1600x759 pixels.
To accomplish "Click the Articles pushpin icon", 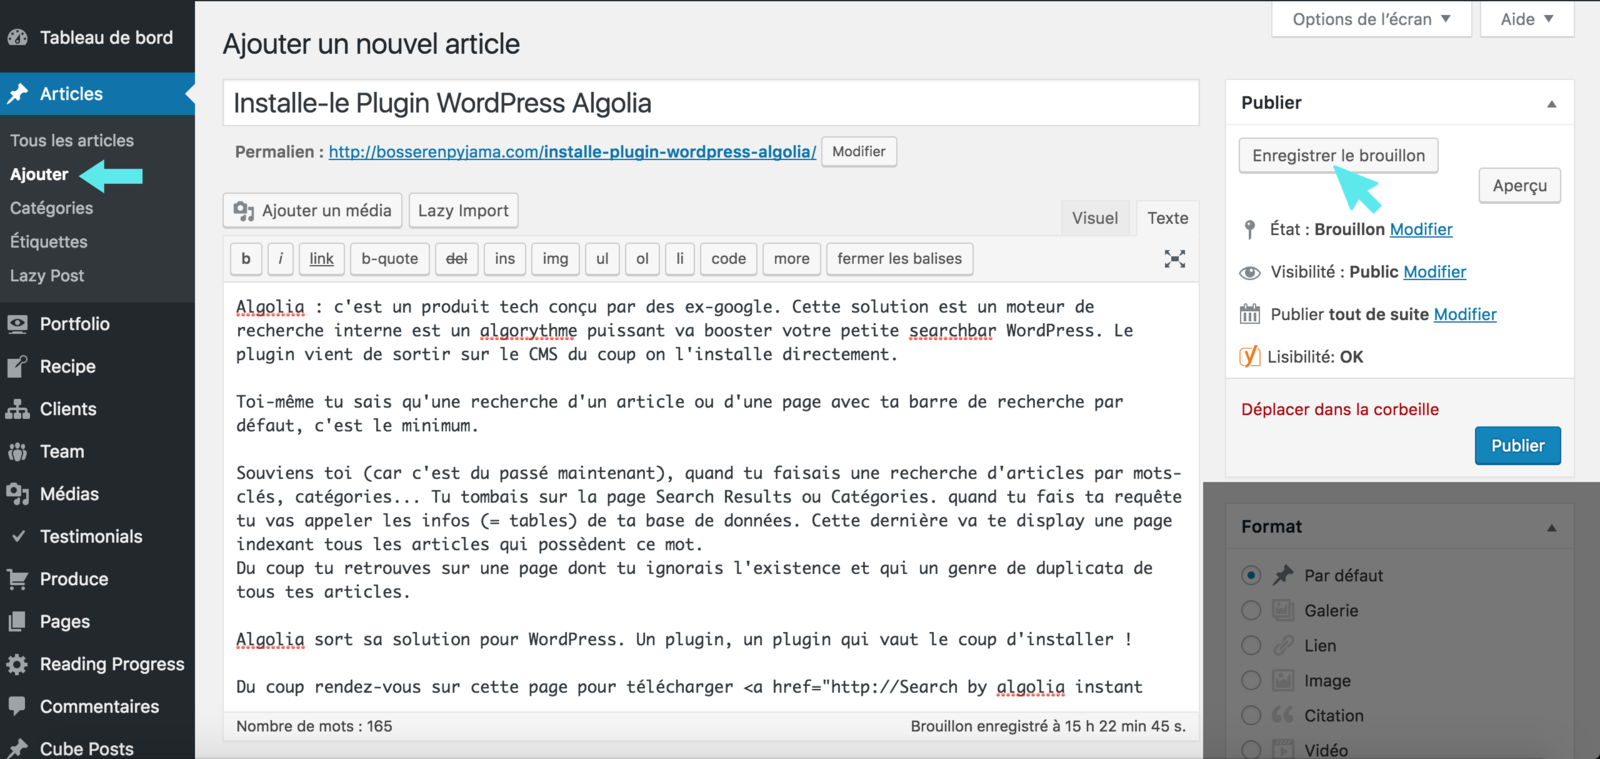I will coord(17,94).
